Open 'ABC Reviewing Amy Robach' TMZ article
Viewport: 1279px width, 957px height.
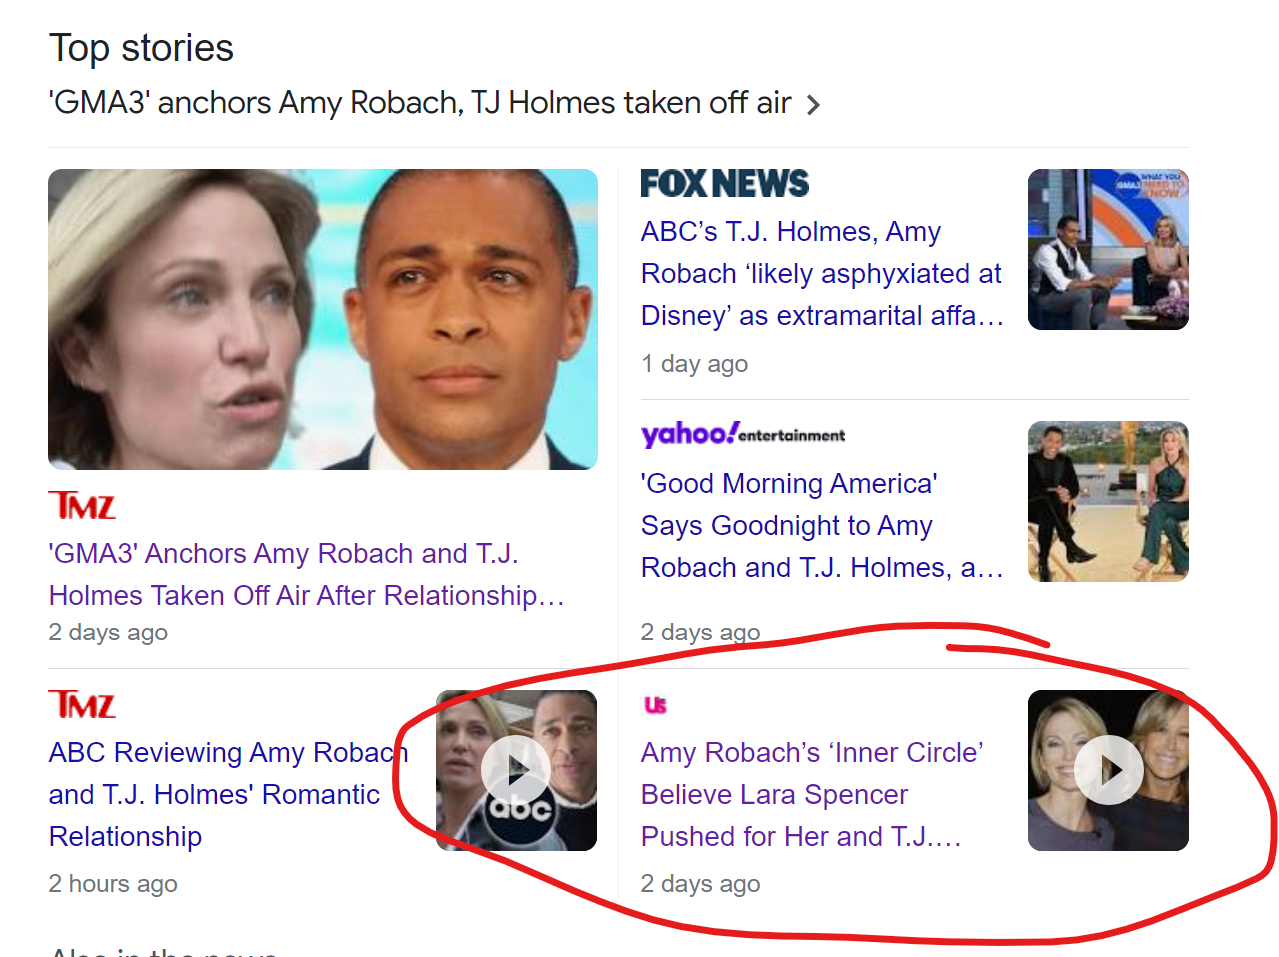229,794
